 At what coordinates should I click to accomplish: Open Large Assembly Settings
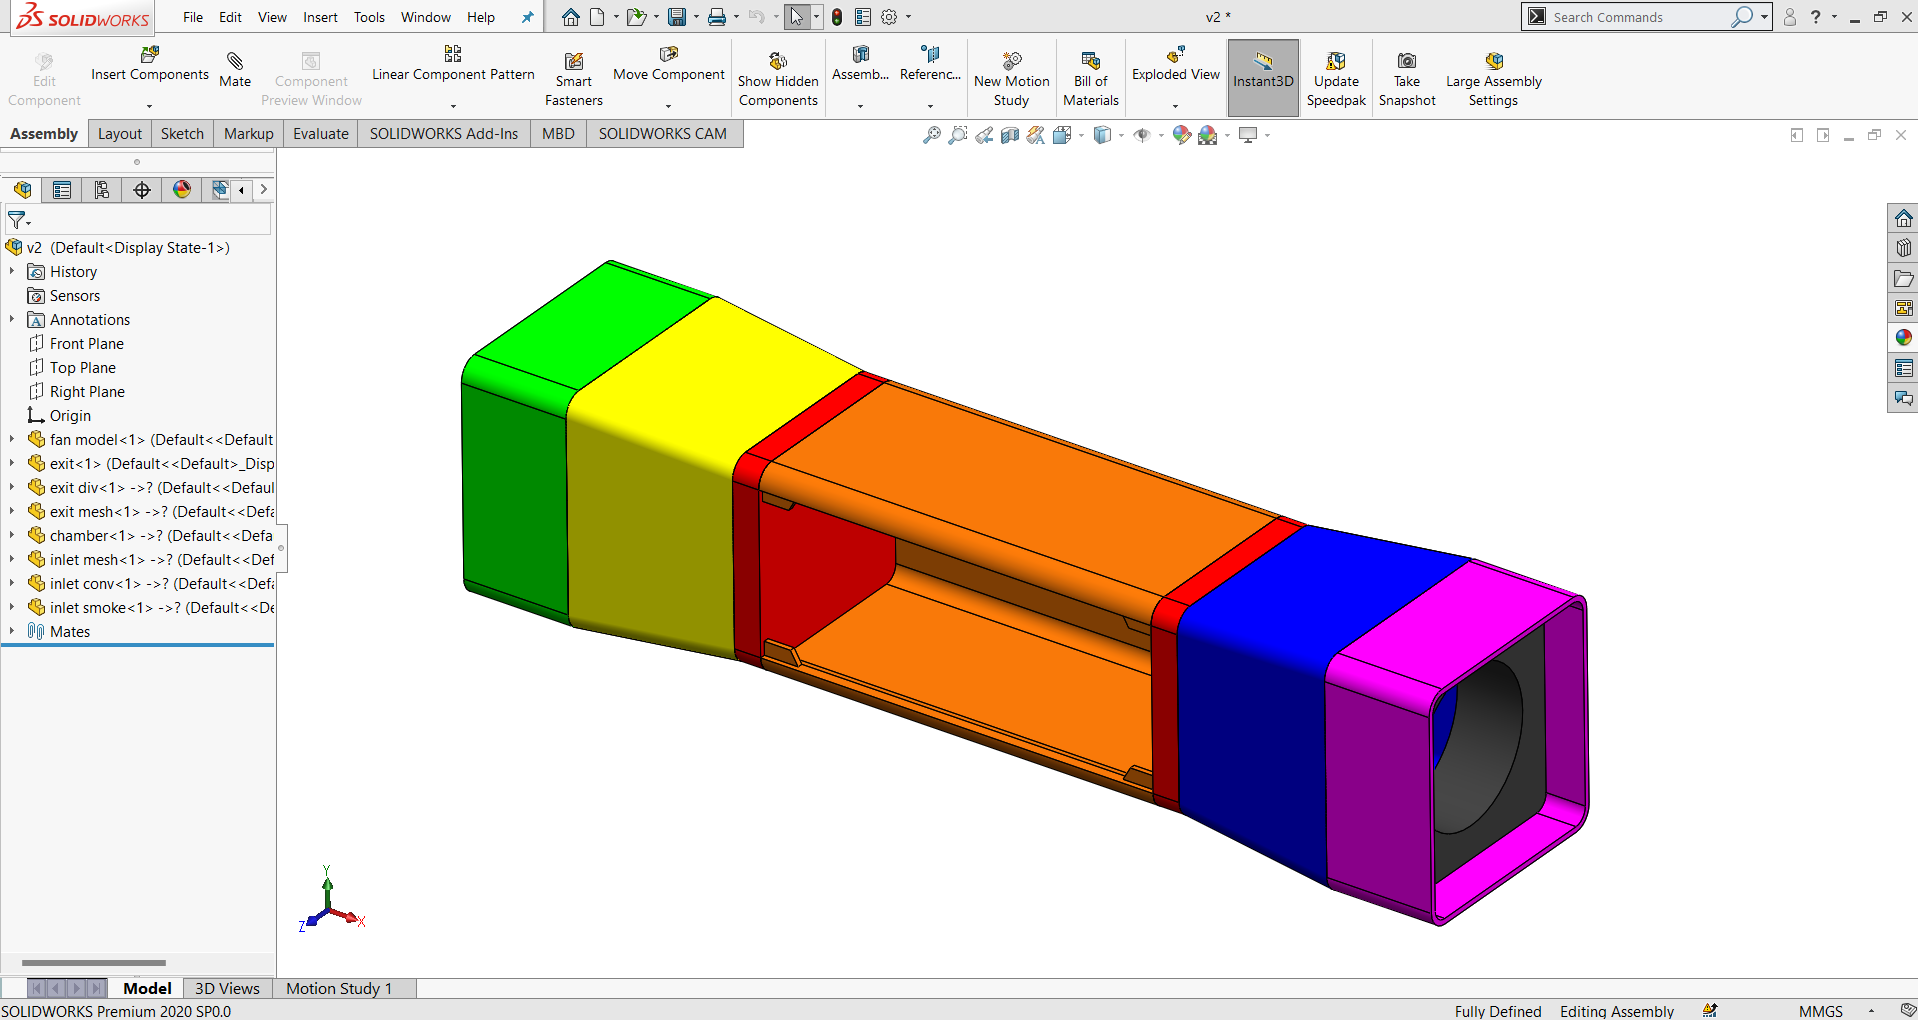click(x=1493, y=78)
